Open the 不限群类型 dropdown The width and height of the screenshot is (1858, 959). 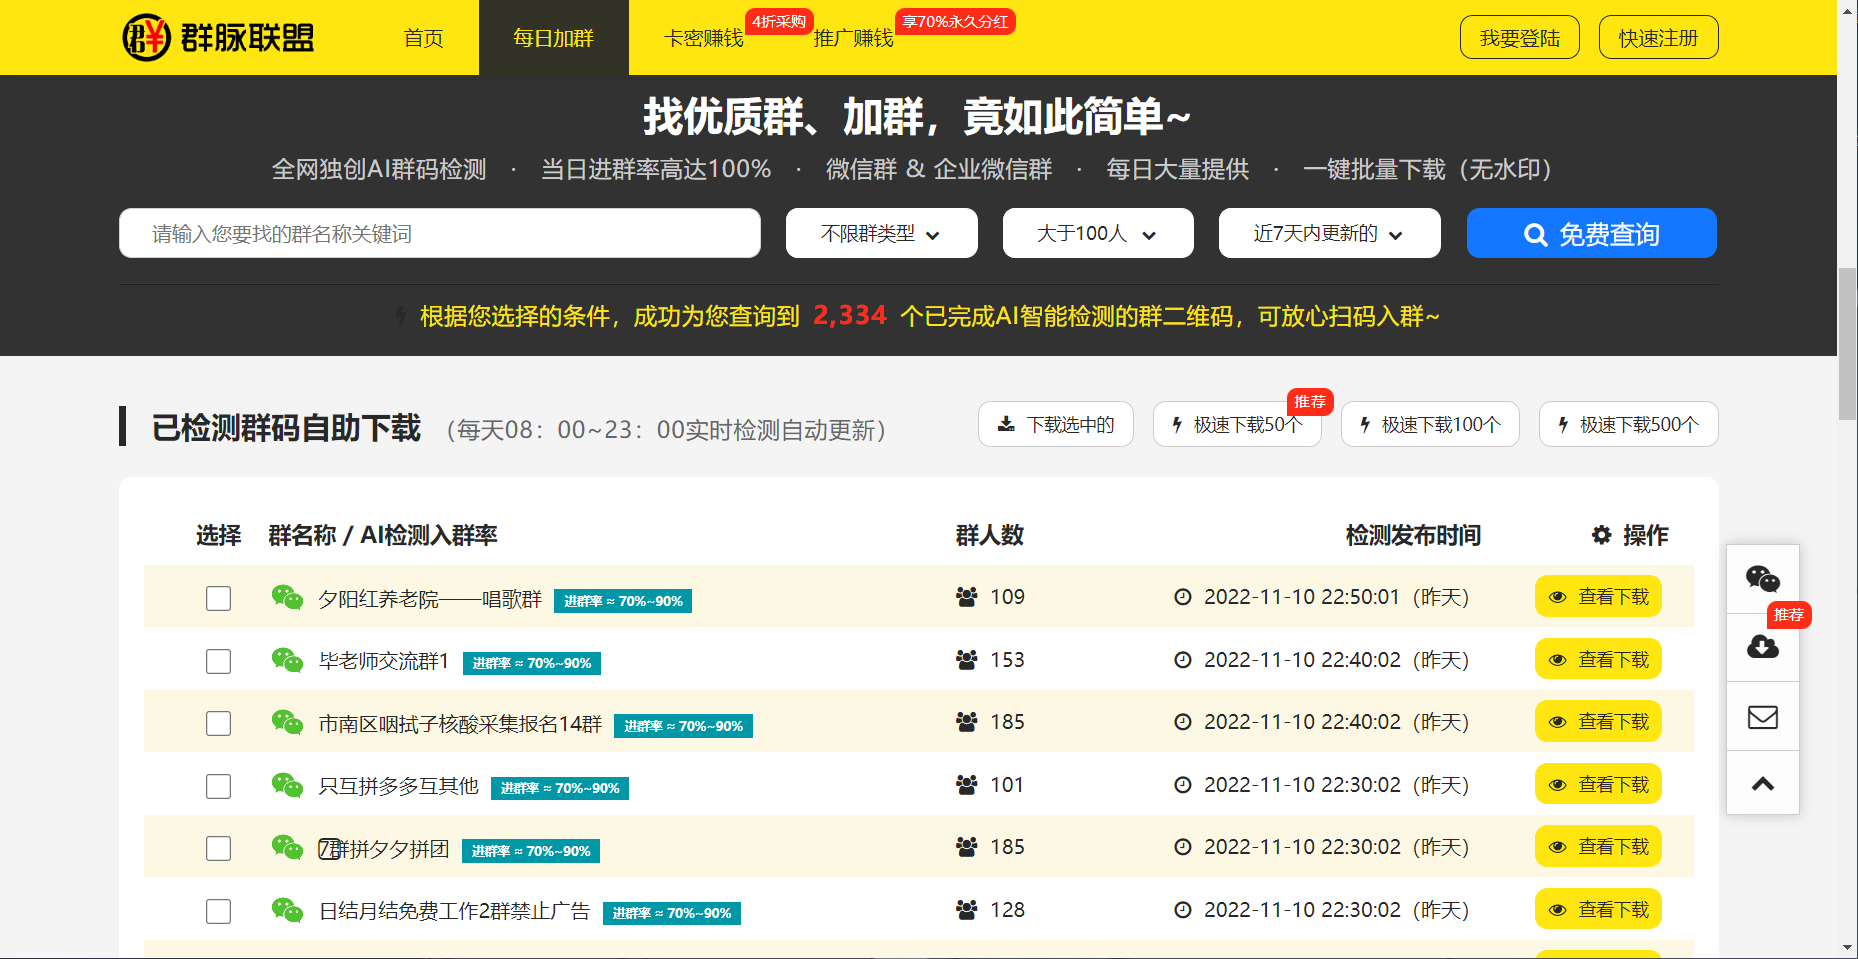[x=881, y=233]
